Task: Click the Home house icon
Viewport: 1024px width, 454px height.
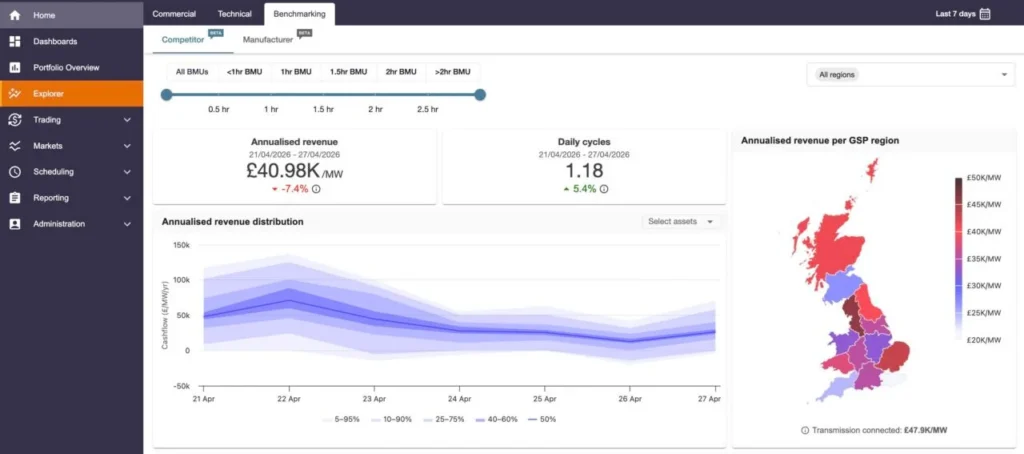Action: [x=15, y=15]
